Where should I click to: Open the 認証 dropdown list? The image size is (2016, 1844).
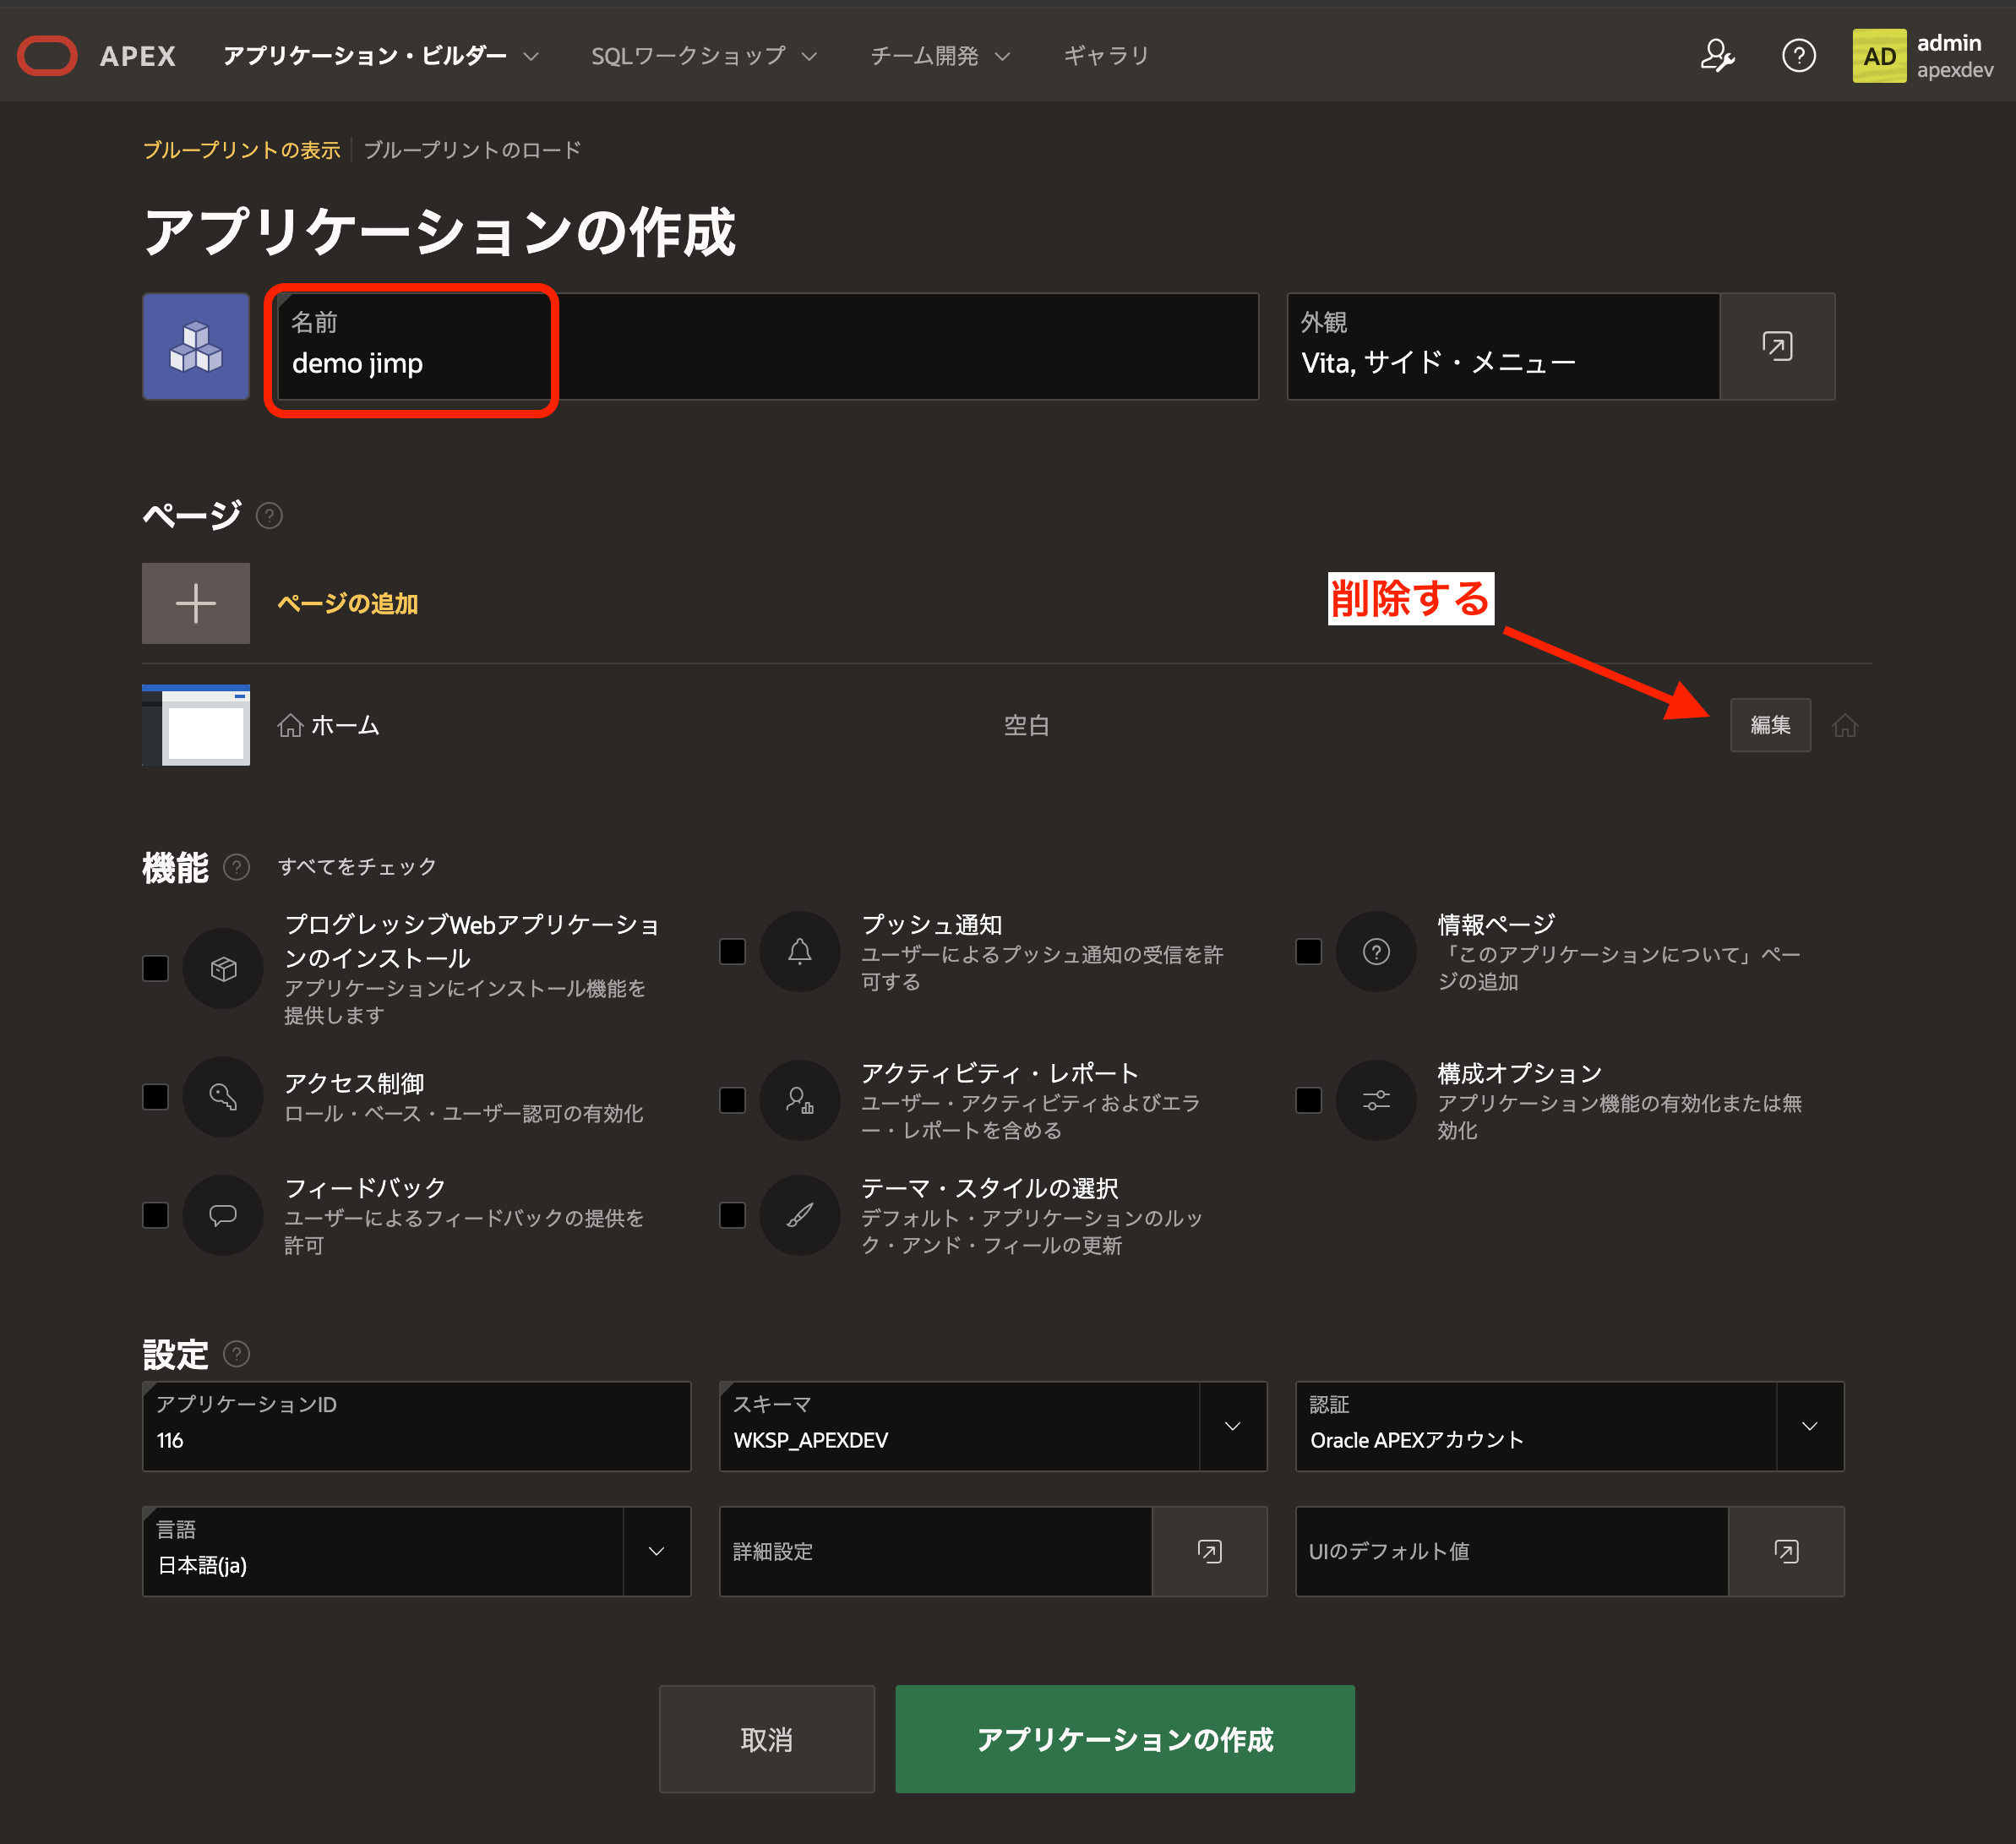click(1808, 1426)
